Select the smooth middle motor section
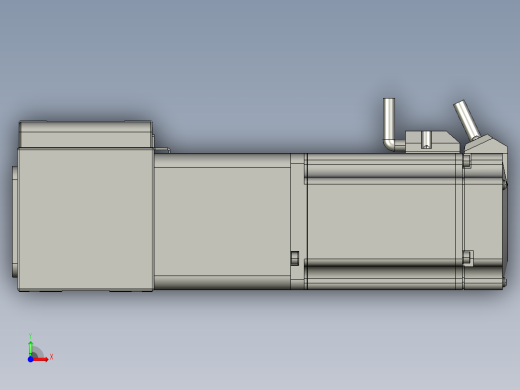This screenshot has width=520, height=390. [x=222, y=221]
